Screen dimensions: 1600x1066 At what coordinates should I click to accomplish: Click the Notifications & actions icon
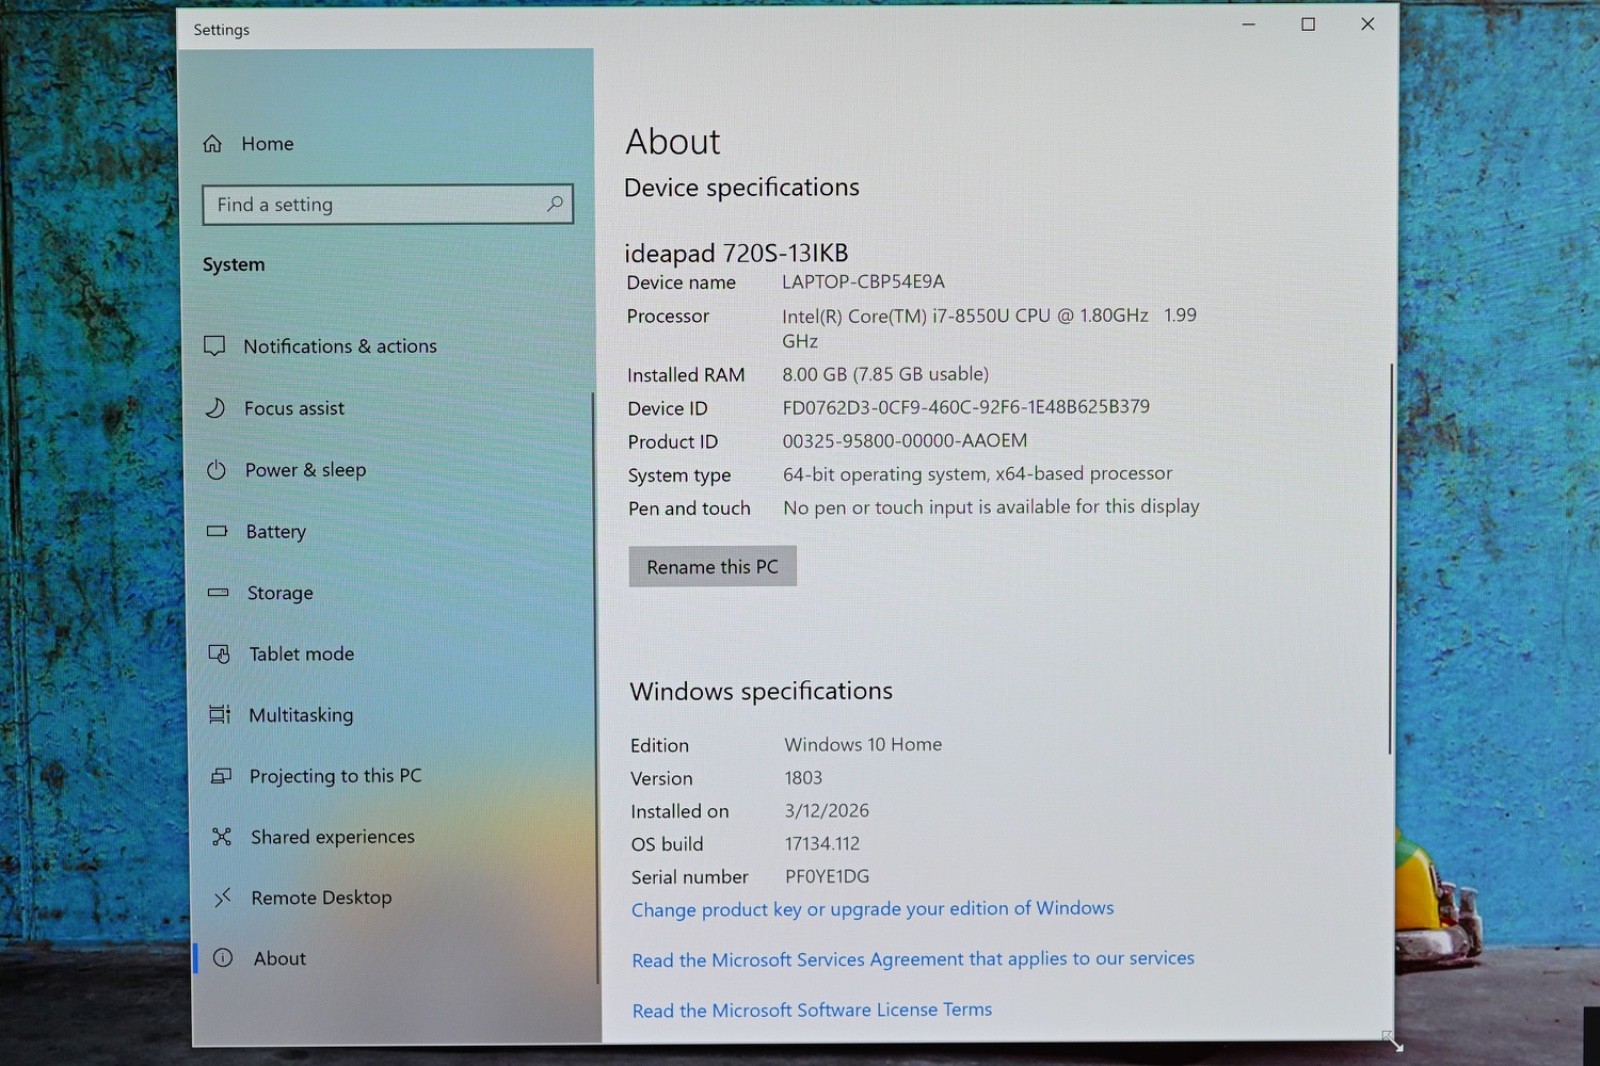tap(214, 346)
